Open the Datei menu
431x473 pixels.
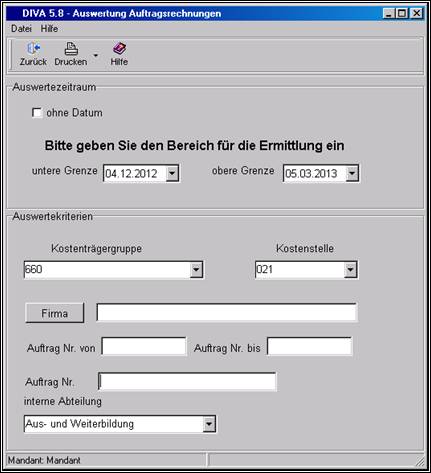coord(21,29)
